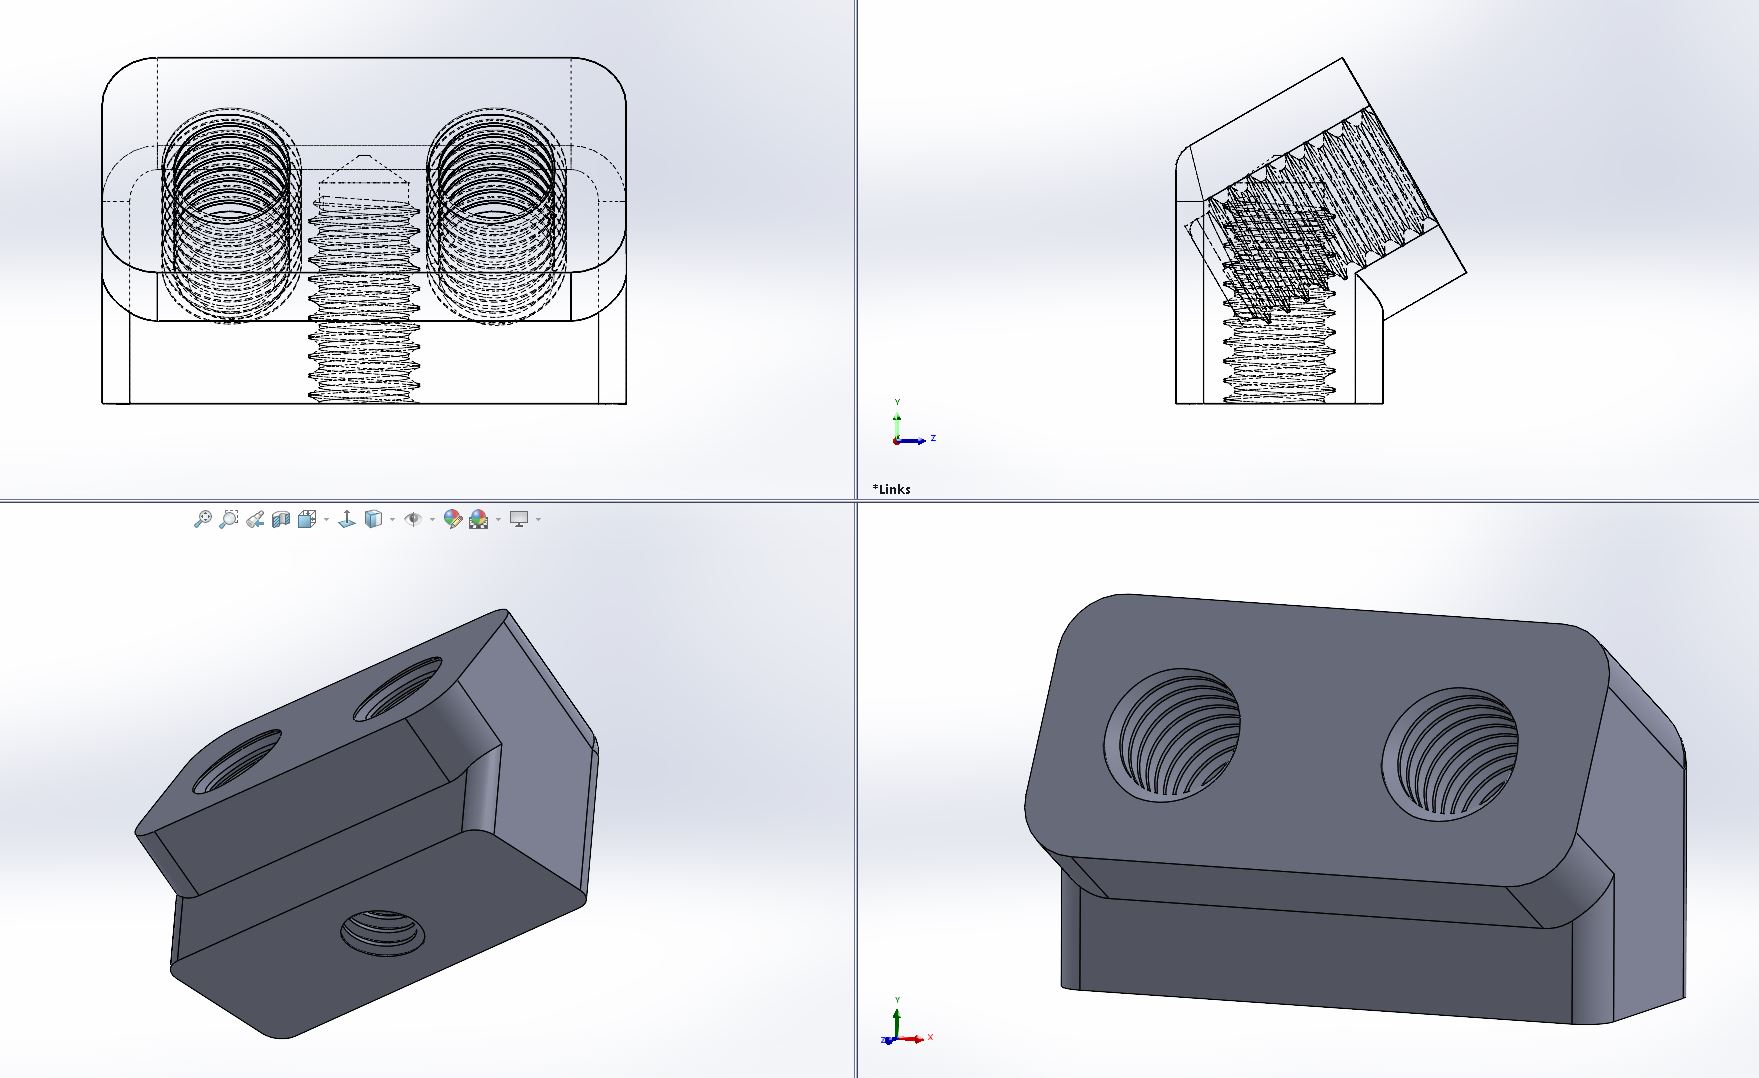
Task: Open Edit Appearance color ball icon
Action: pyautogui.click(x=452, y=519)
